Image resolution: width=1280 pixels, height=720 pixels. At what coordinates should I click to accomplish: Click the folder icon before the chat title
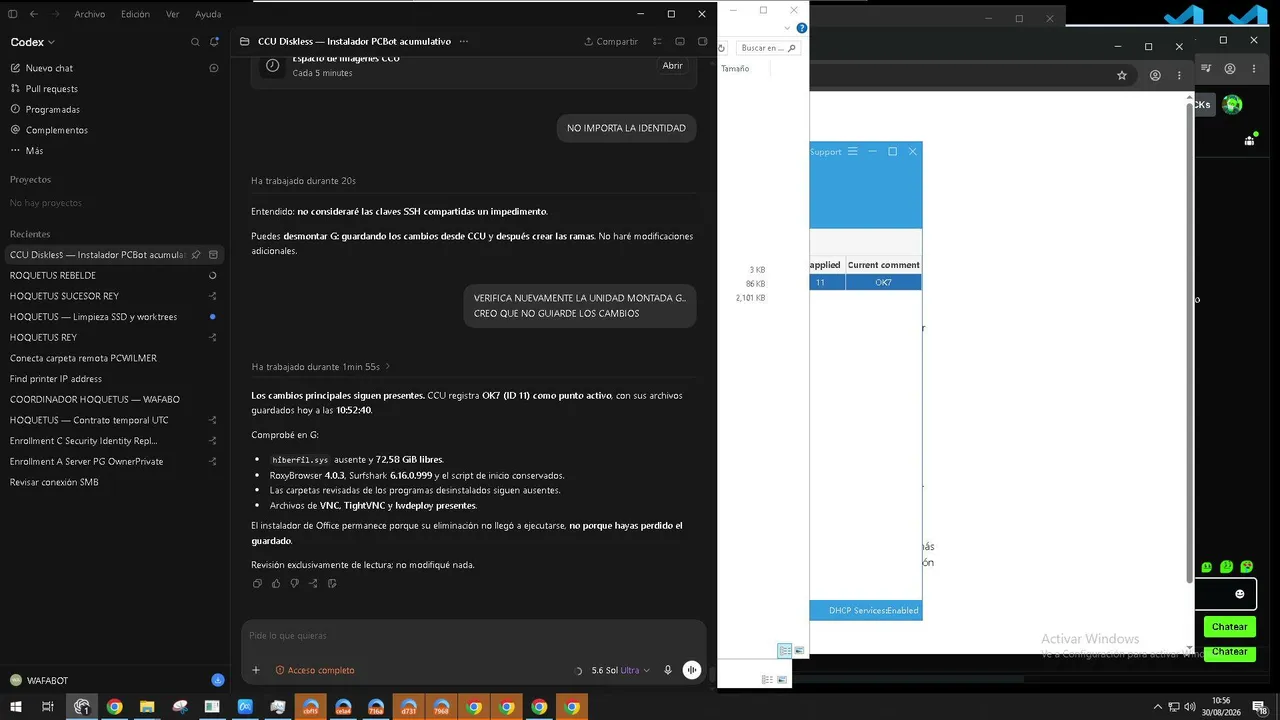click(245, 42)
